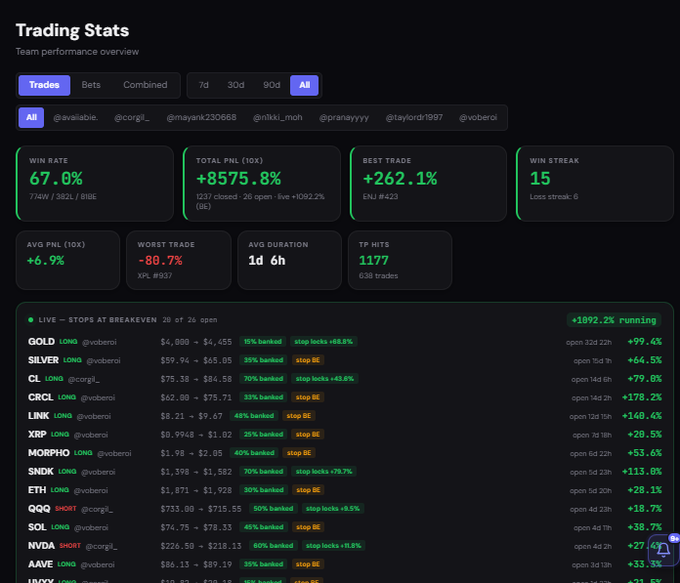Click the CRCL ticker row

click(345, 397)
